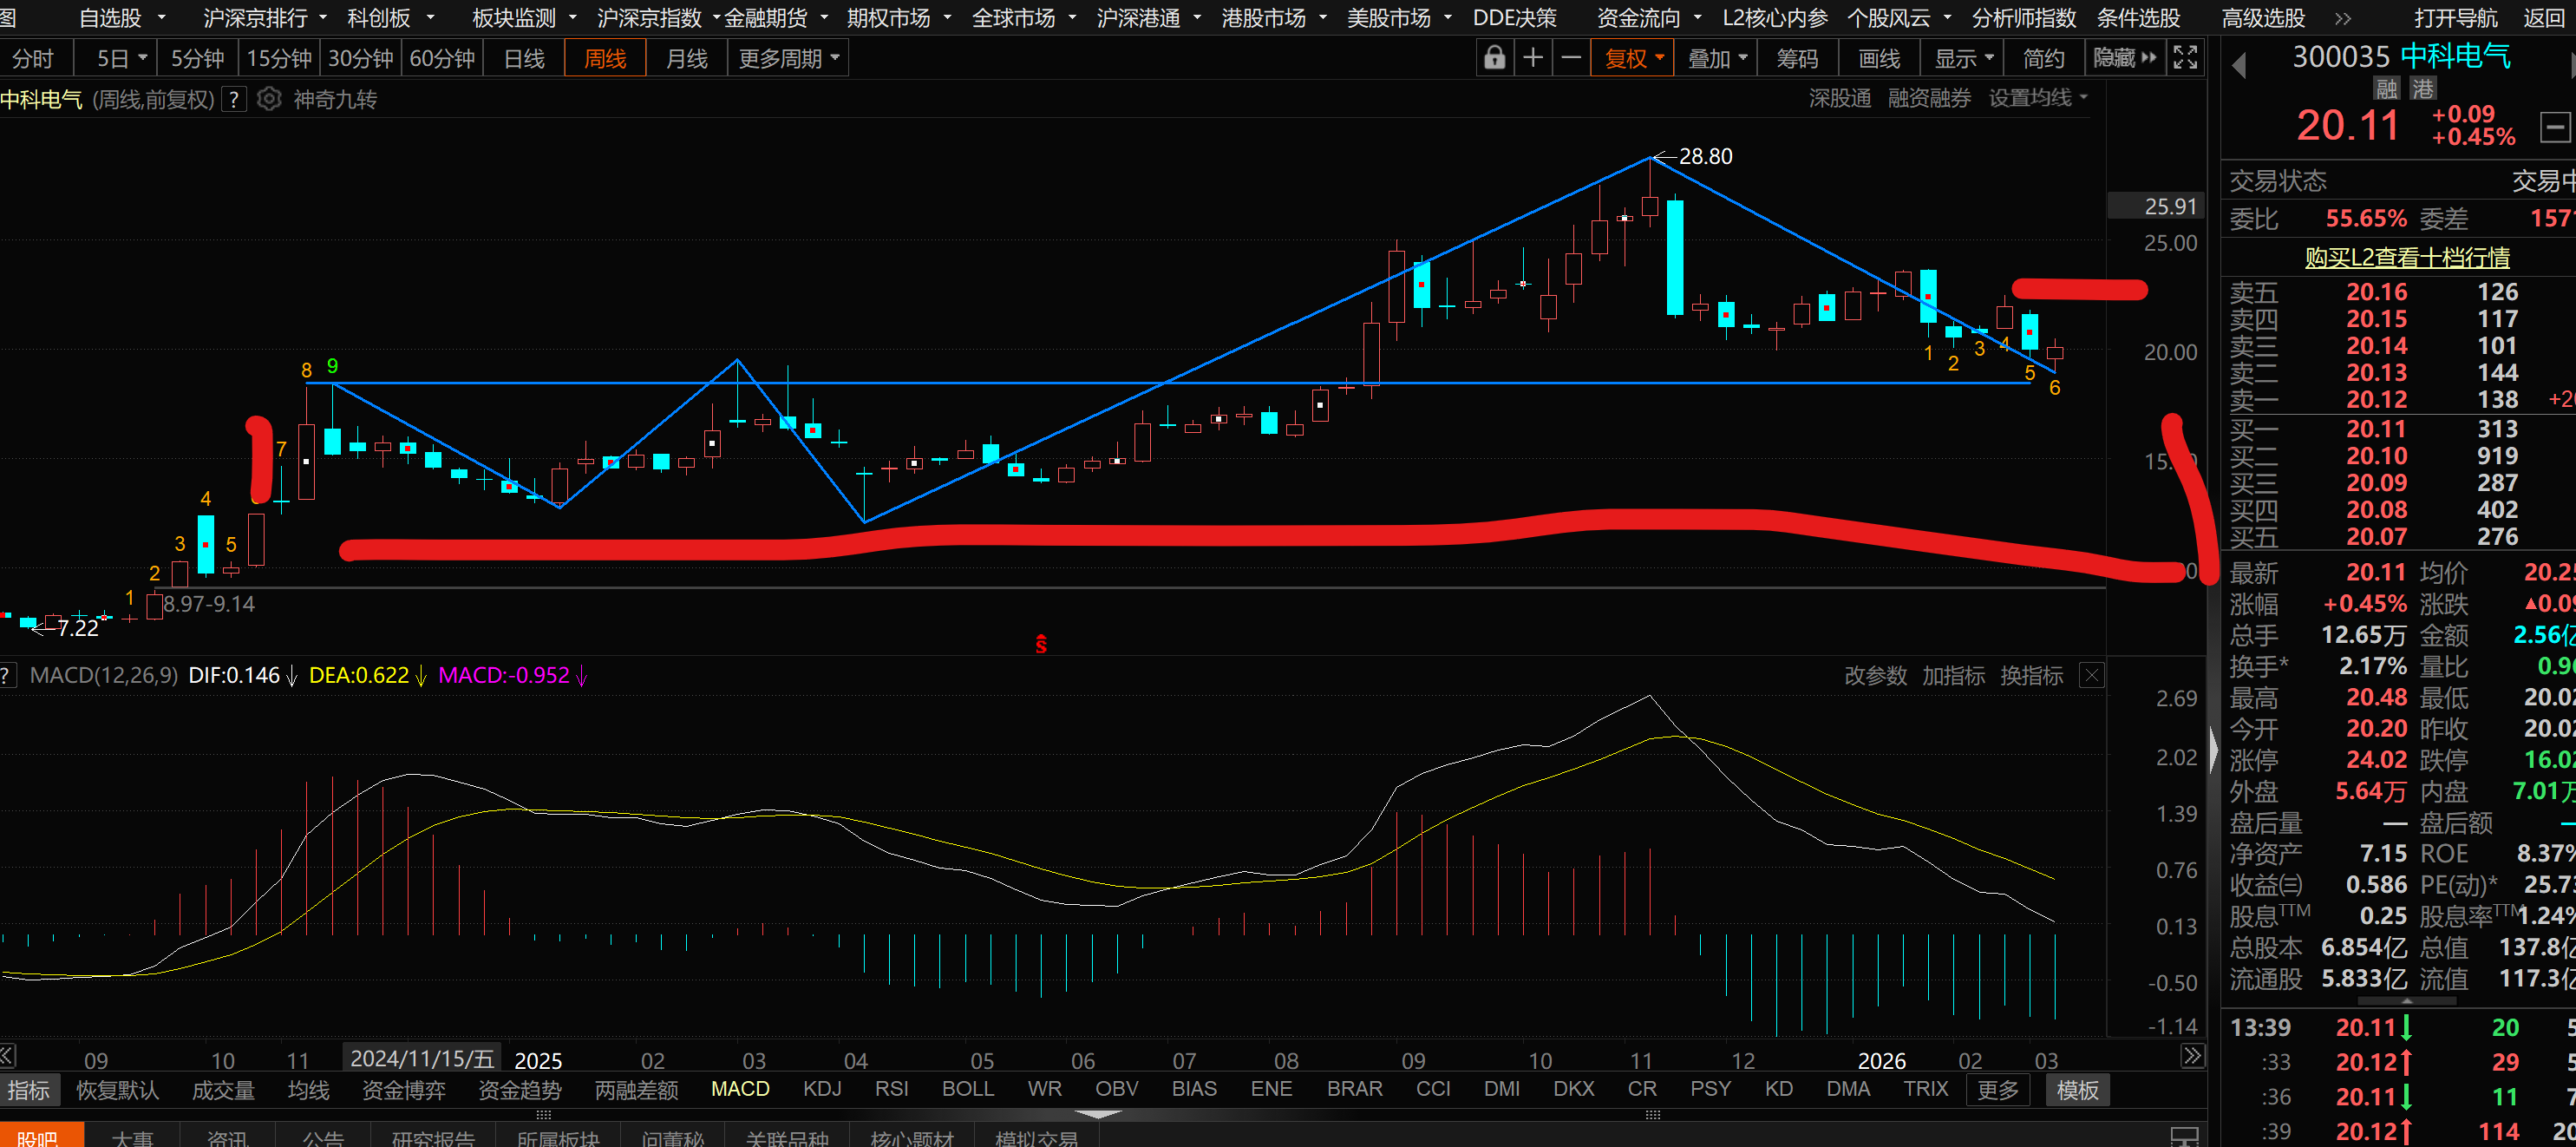The height and width of the screenshot is (1147, 2576).
Task: Click the question mark help icon beside 周线前复权
Action: pos(233,99)
